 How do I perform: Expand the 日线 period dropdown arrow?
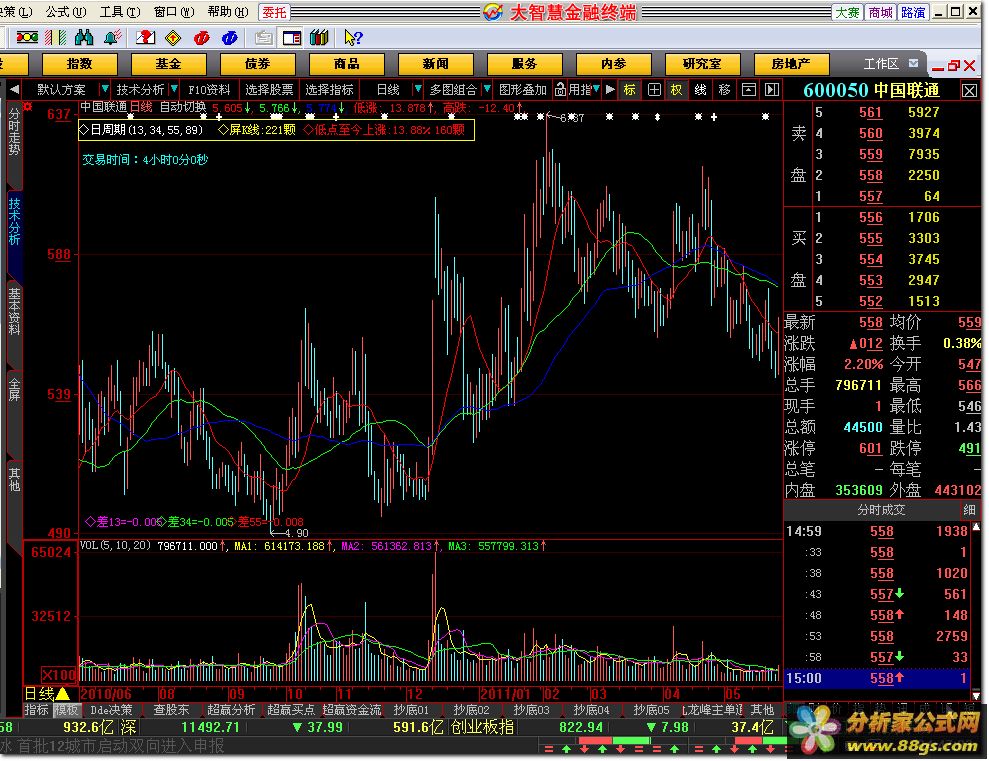418,89
